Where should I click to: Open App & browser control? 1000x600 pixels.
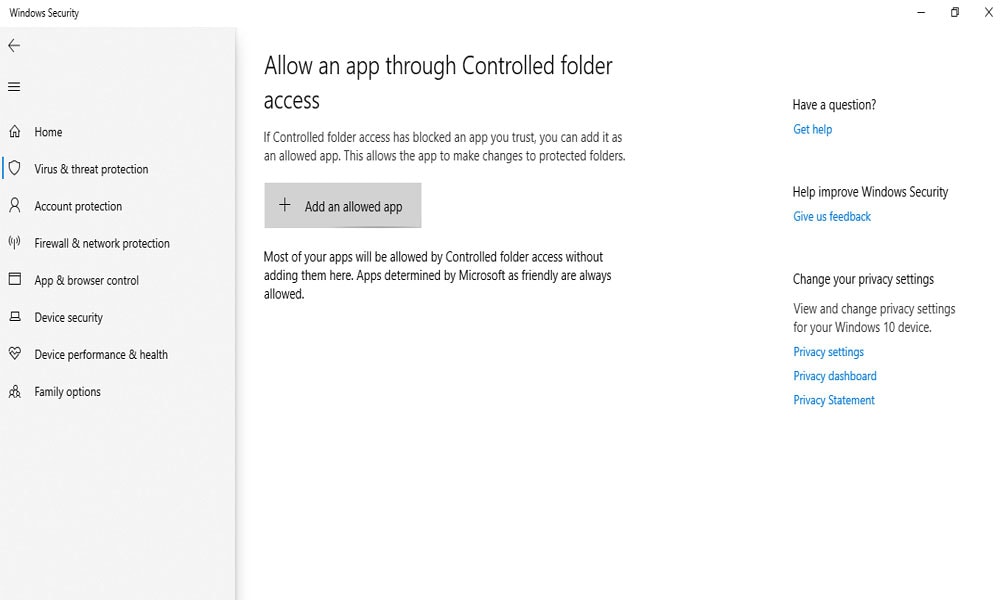coord(118,280)
